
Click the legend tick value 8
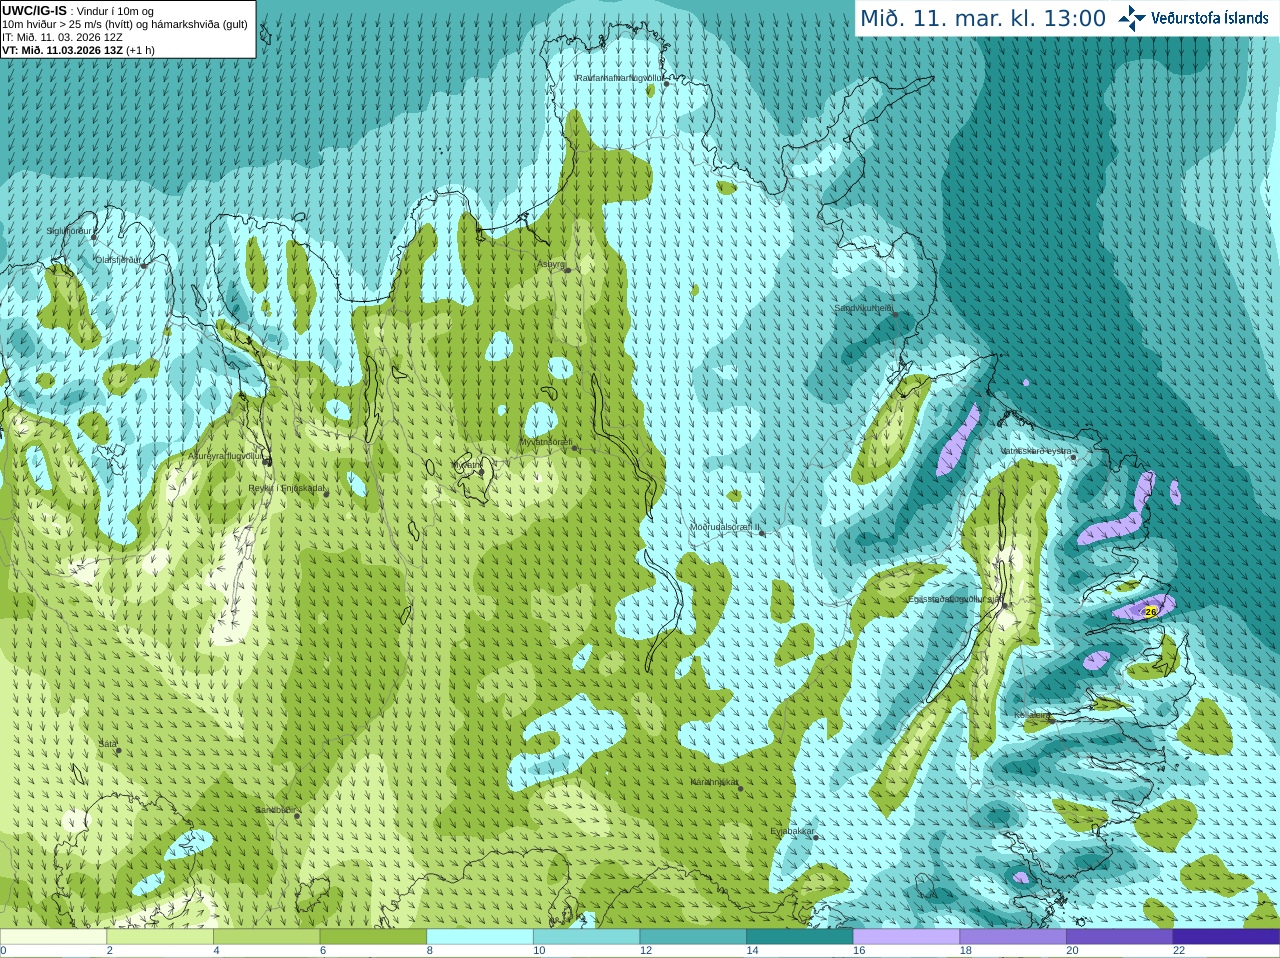(430, 951)
